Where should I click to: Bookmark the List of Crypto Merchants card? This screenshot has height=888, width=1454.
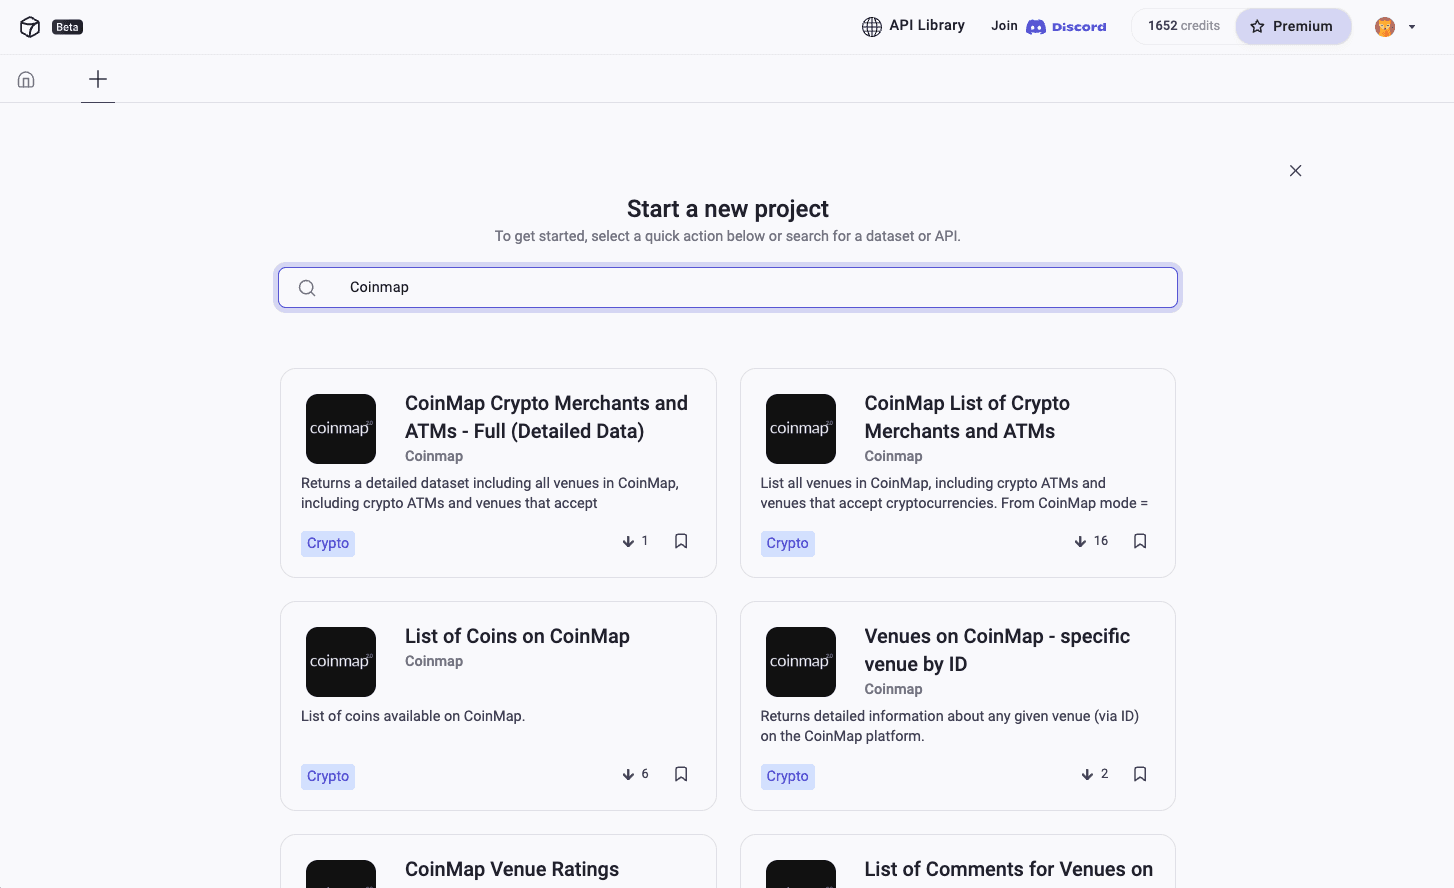point(1140,541)
